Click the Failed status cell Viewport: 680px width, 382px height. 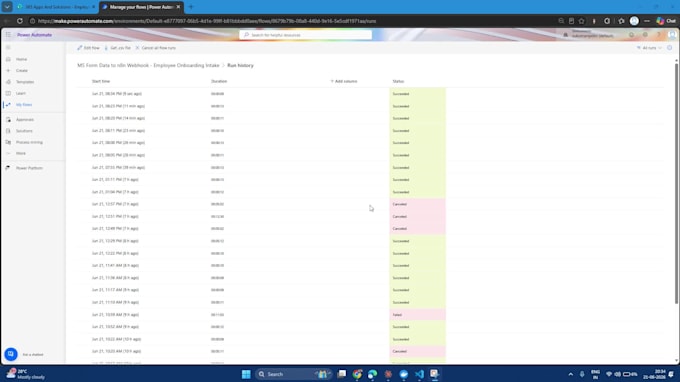[417, 315]
